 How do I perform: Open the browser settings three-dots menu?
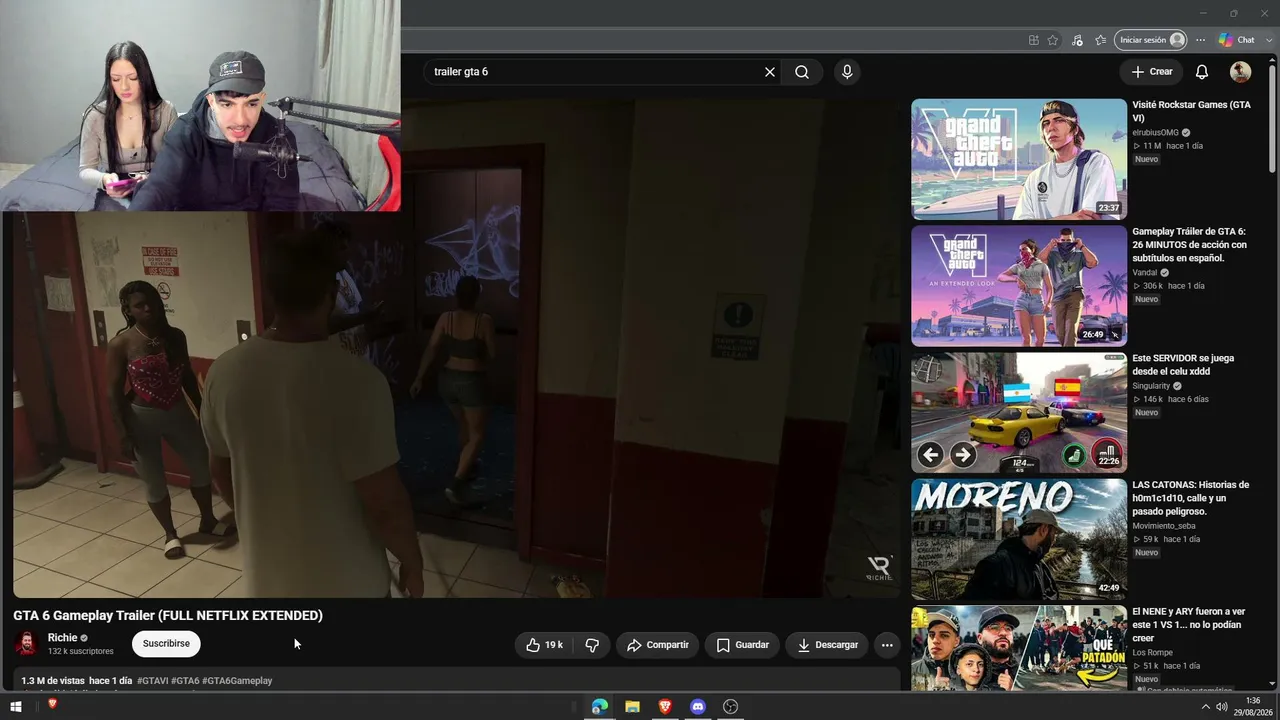point(1201,40)
